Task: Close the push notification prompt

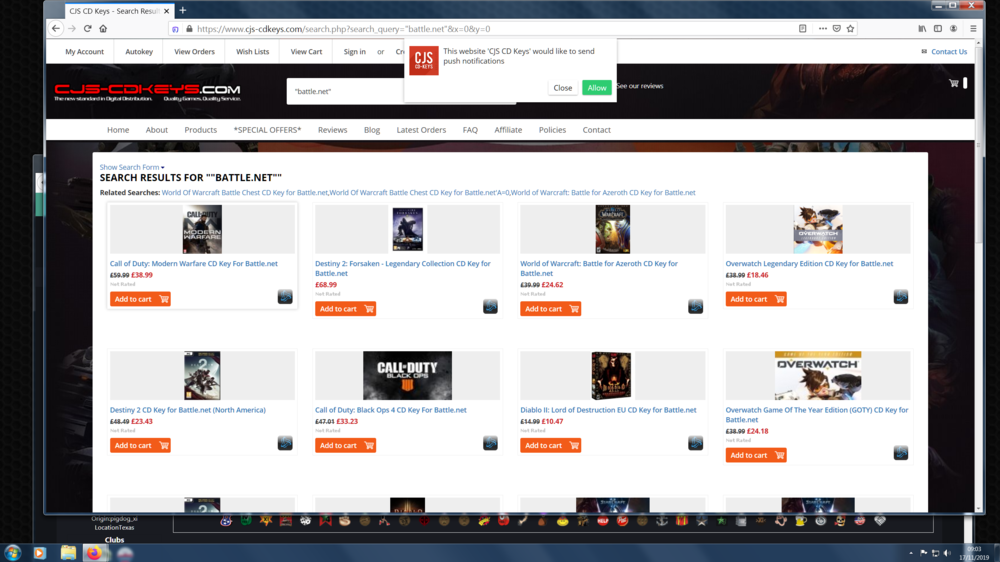Action: coord(562,88)
